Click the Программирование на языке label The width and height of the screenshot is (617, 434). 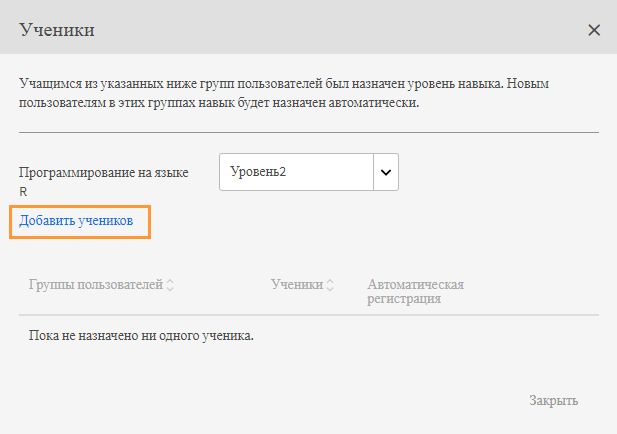click(x=104, y=173)
